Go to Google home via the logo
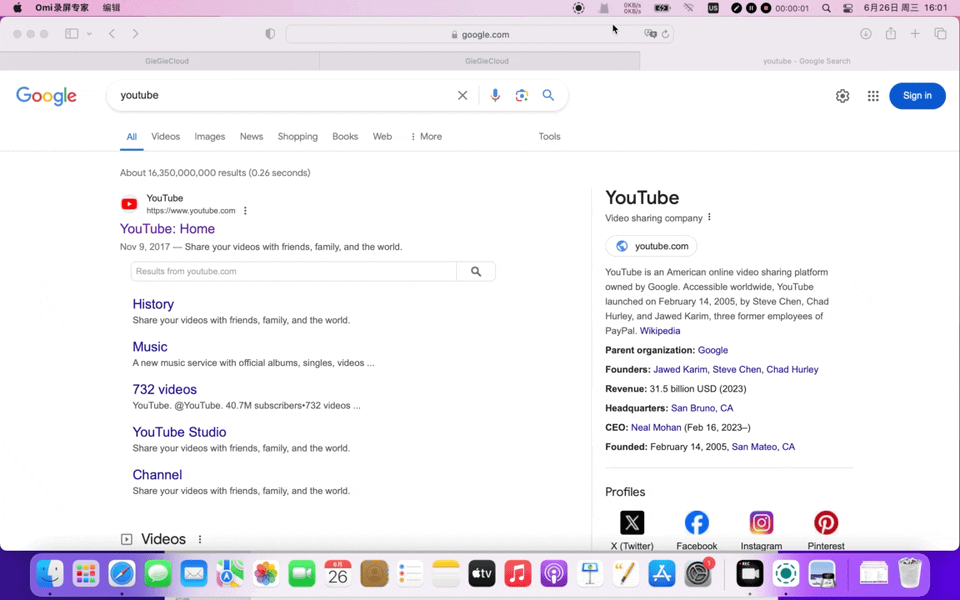The width and height of the screenshot is (960, 600). [47, 96]
